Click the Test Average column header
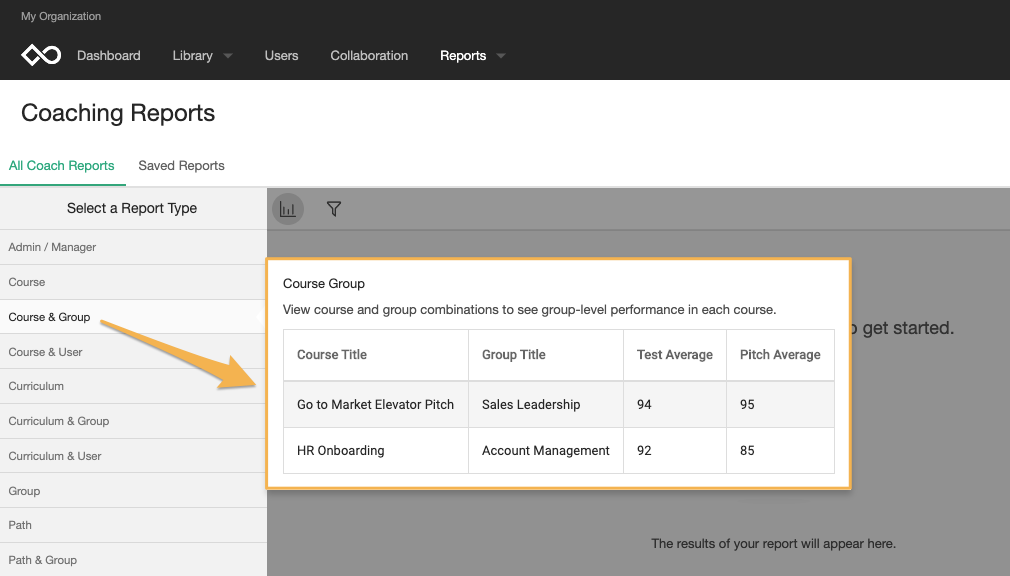This screenshot has height=576, width=1010. [674, 355]
